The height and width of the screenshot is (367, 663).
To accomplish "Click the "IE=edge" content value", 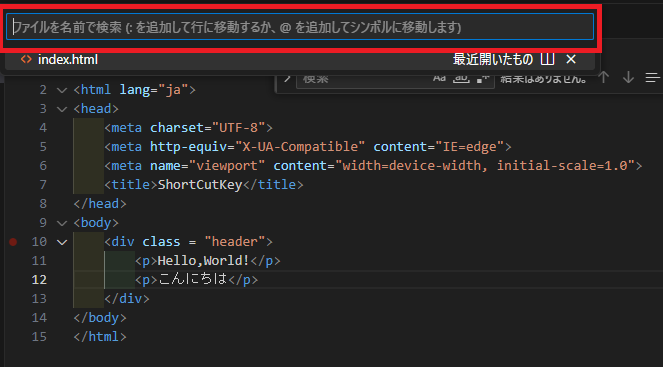I will point(469,147).
